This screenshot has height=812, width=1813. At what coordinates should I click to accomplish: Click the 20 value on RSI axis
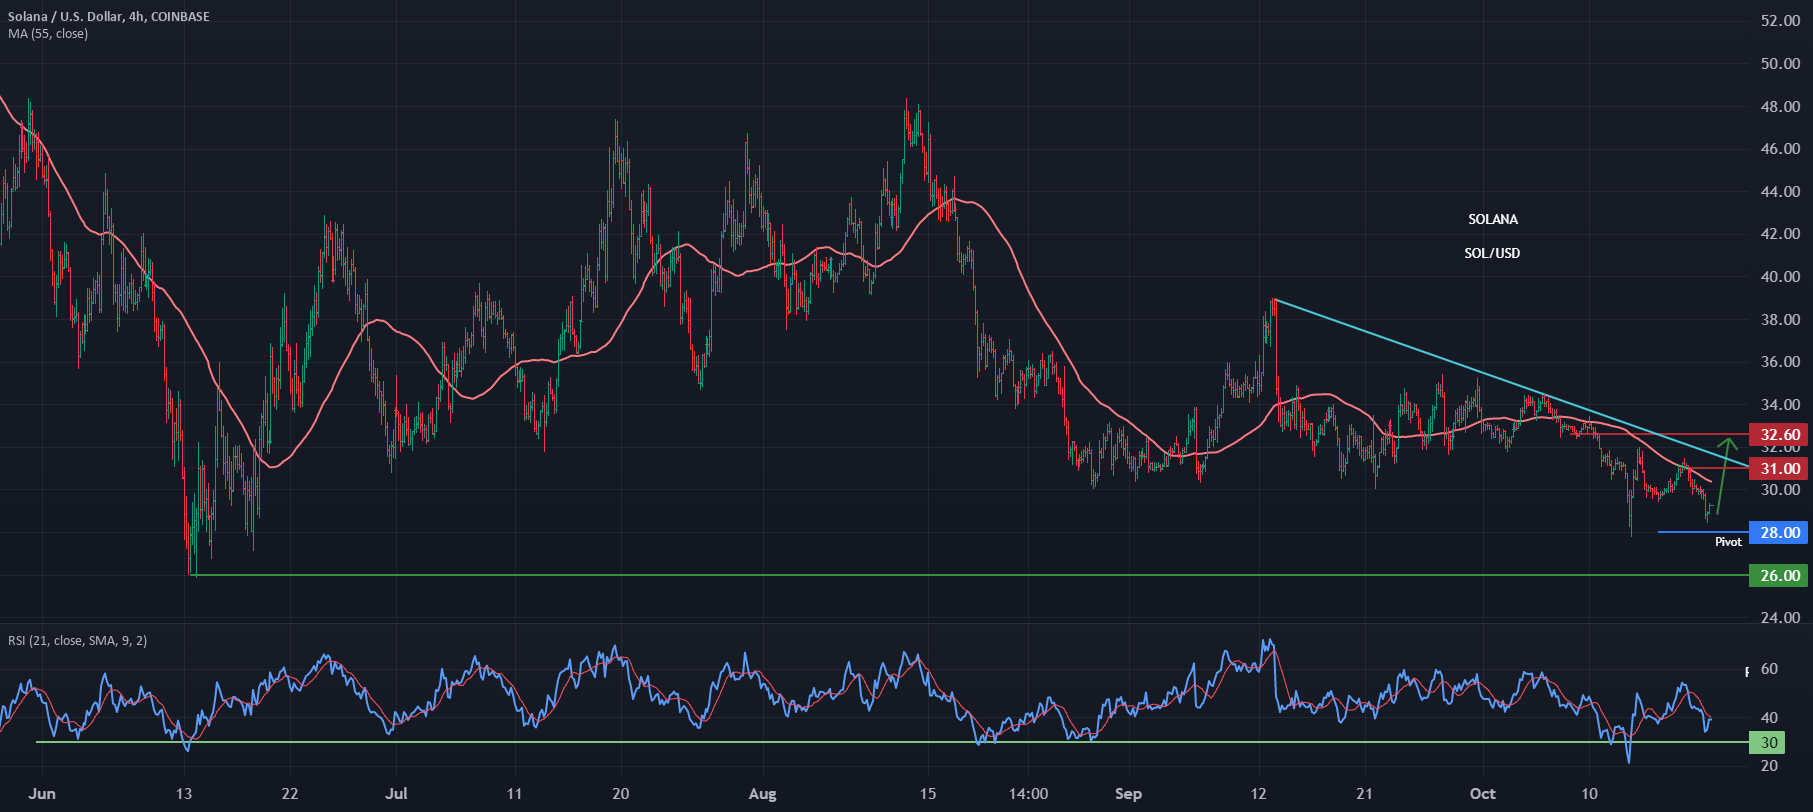click(1769, 766)
